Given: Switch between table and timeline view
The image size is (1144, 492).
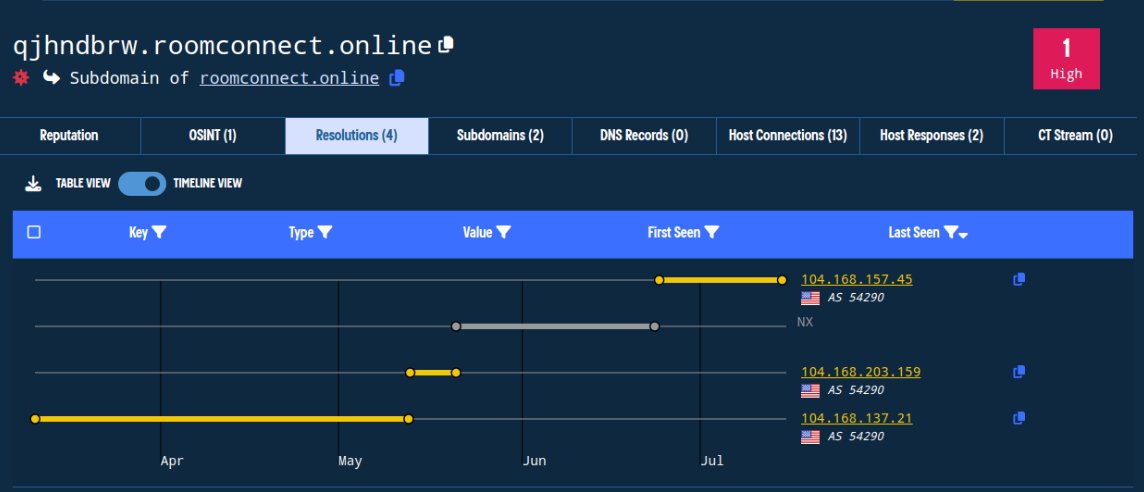Looking at the screenshot, I should 142,184.
